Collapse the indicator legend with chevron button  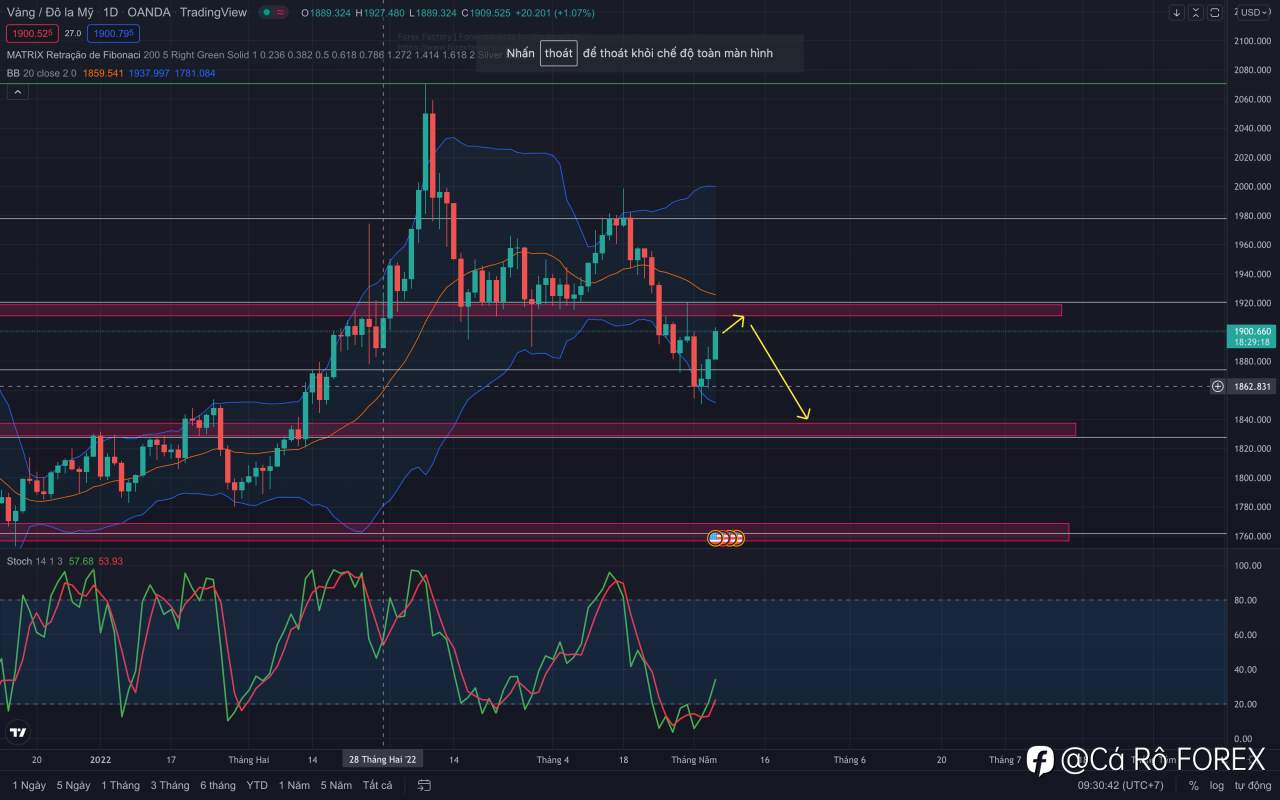coord(17,92)
